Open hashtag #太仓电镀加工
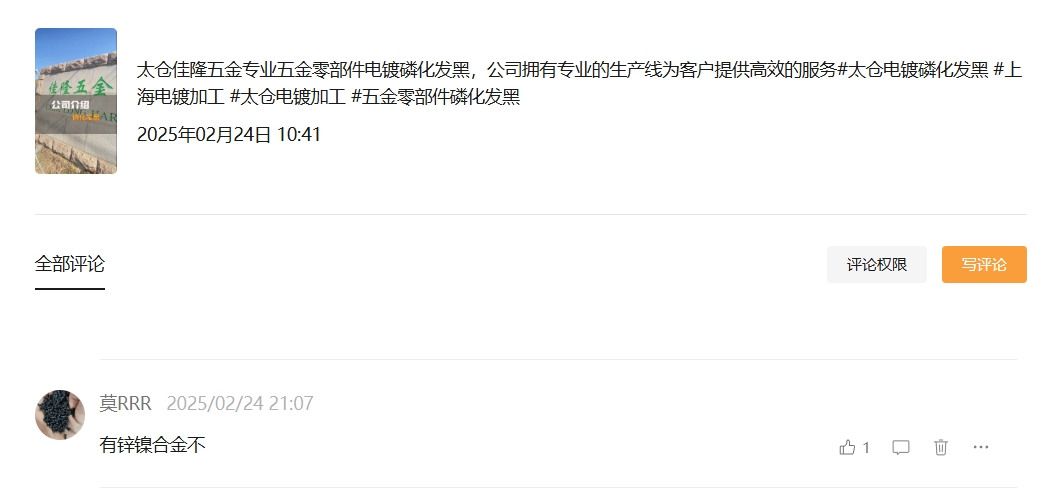 [288, 97]
